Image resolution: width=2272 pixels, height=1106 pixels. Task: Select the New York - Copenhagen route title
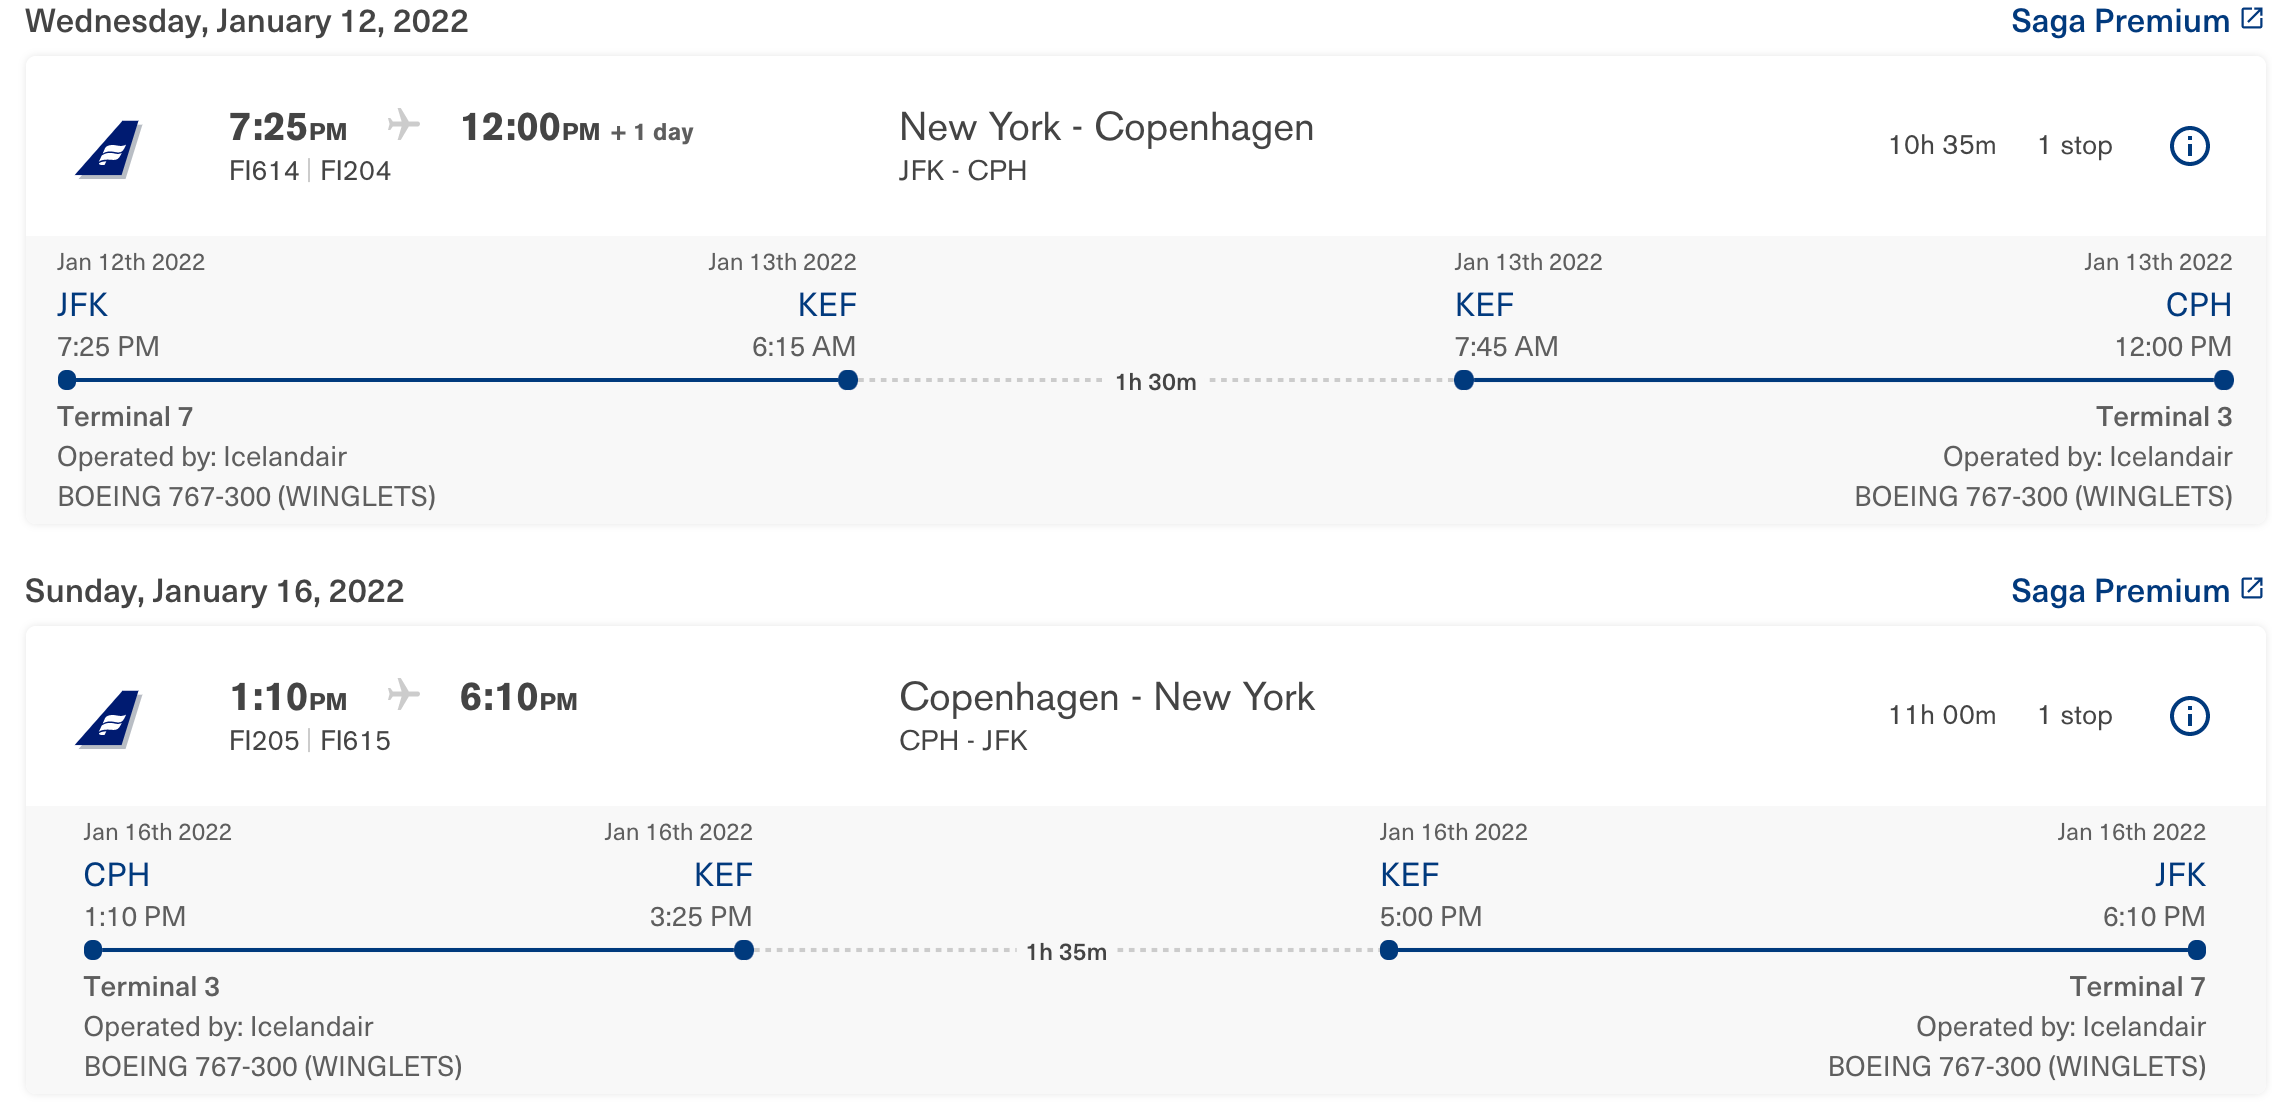(x=1106, y=127)
